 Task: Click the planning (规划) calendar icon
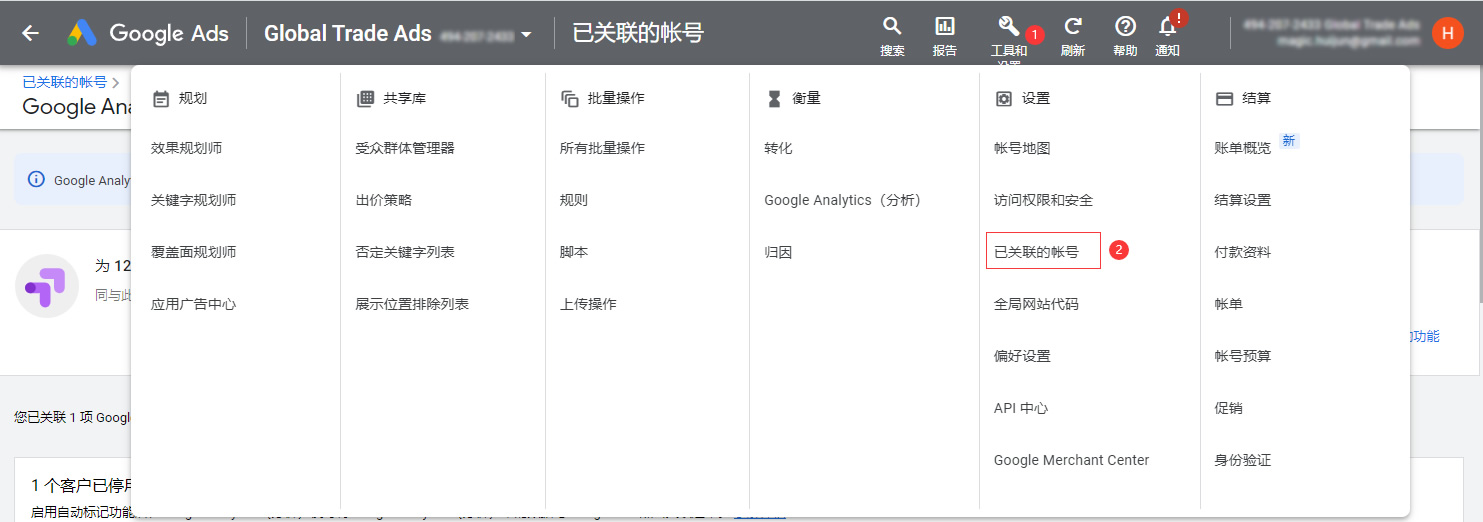[x=161, y=99]
